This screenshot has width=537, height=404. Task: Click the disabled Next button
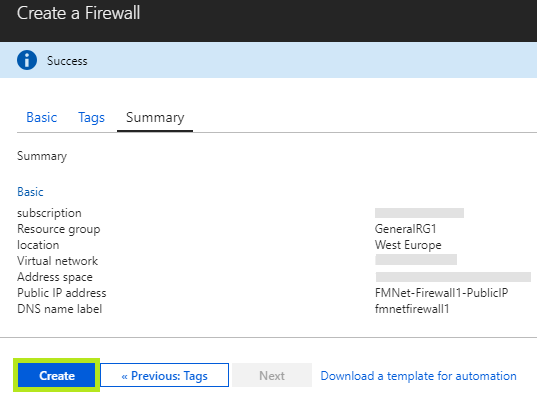coord(272,375)
